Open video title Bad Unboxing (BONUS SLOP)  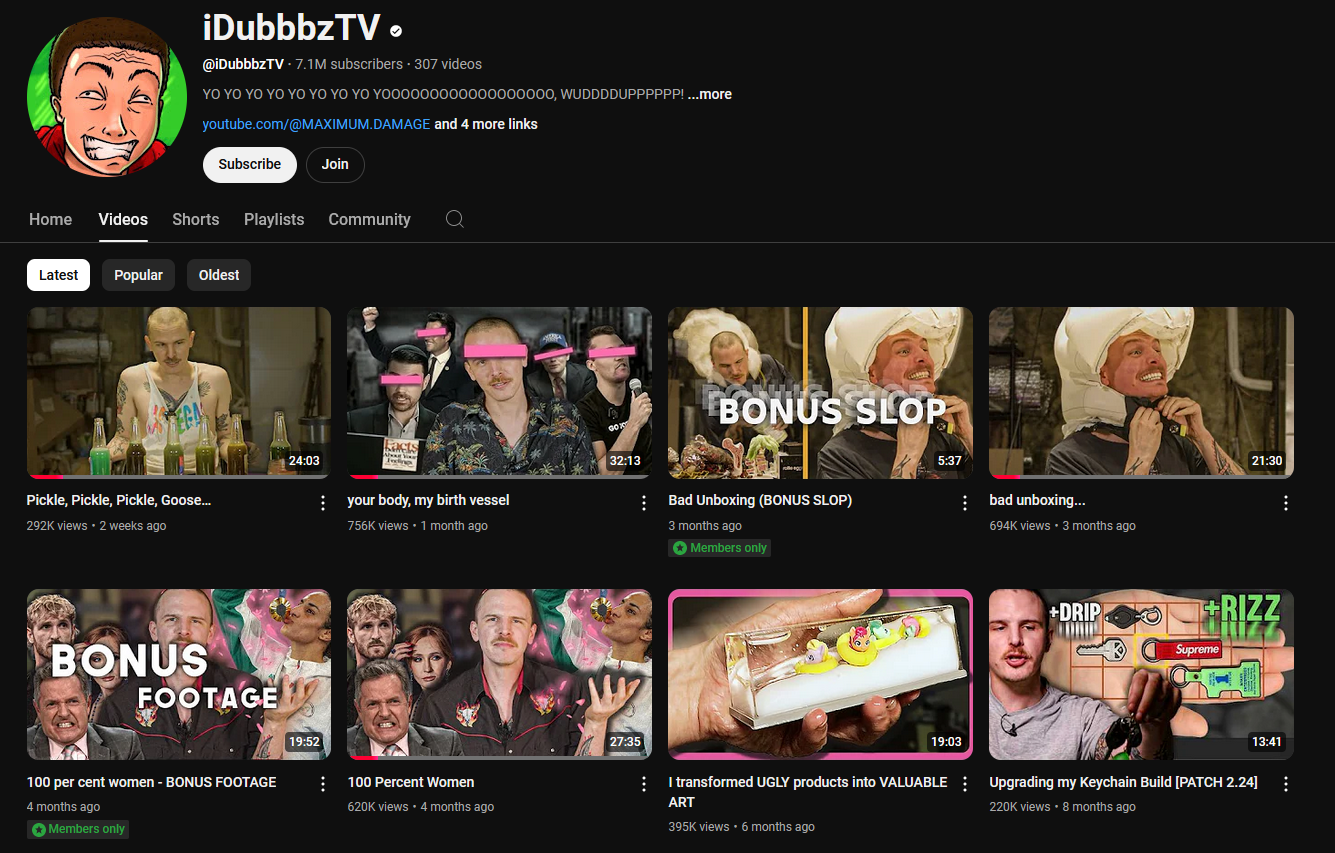click(x=761, y=500)
